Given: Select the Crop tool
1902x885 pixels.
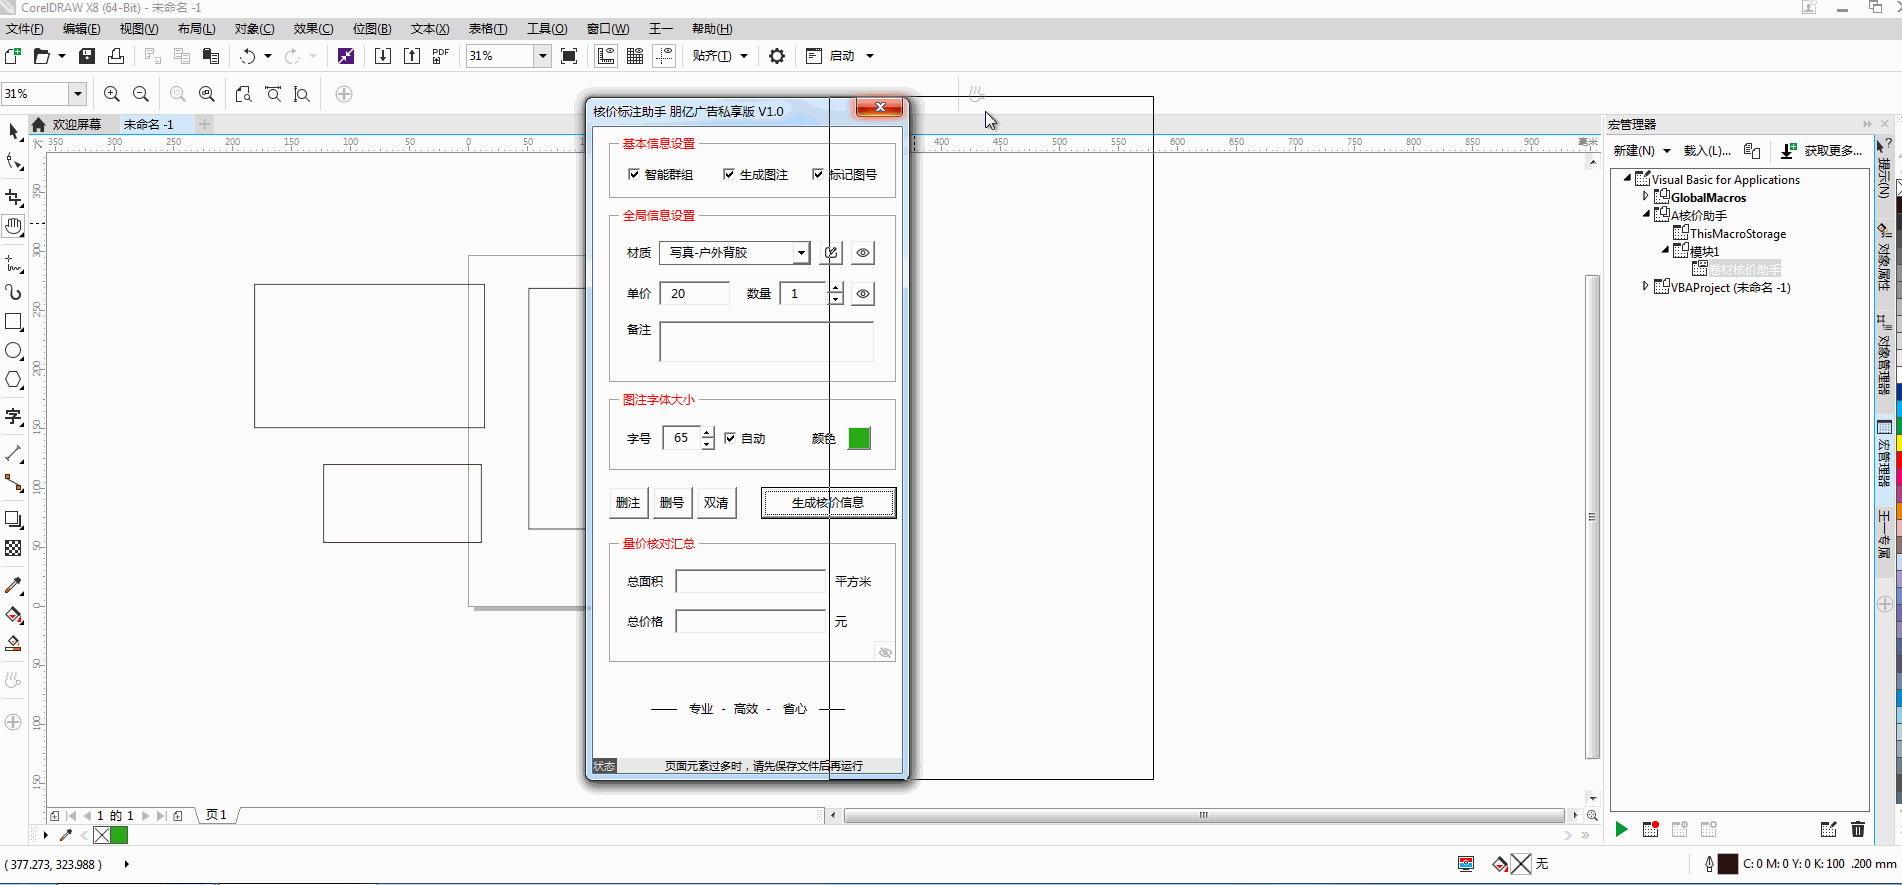Looking at the screenshot, I should (13, 197).
